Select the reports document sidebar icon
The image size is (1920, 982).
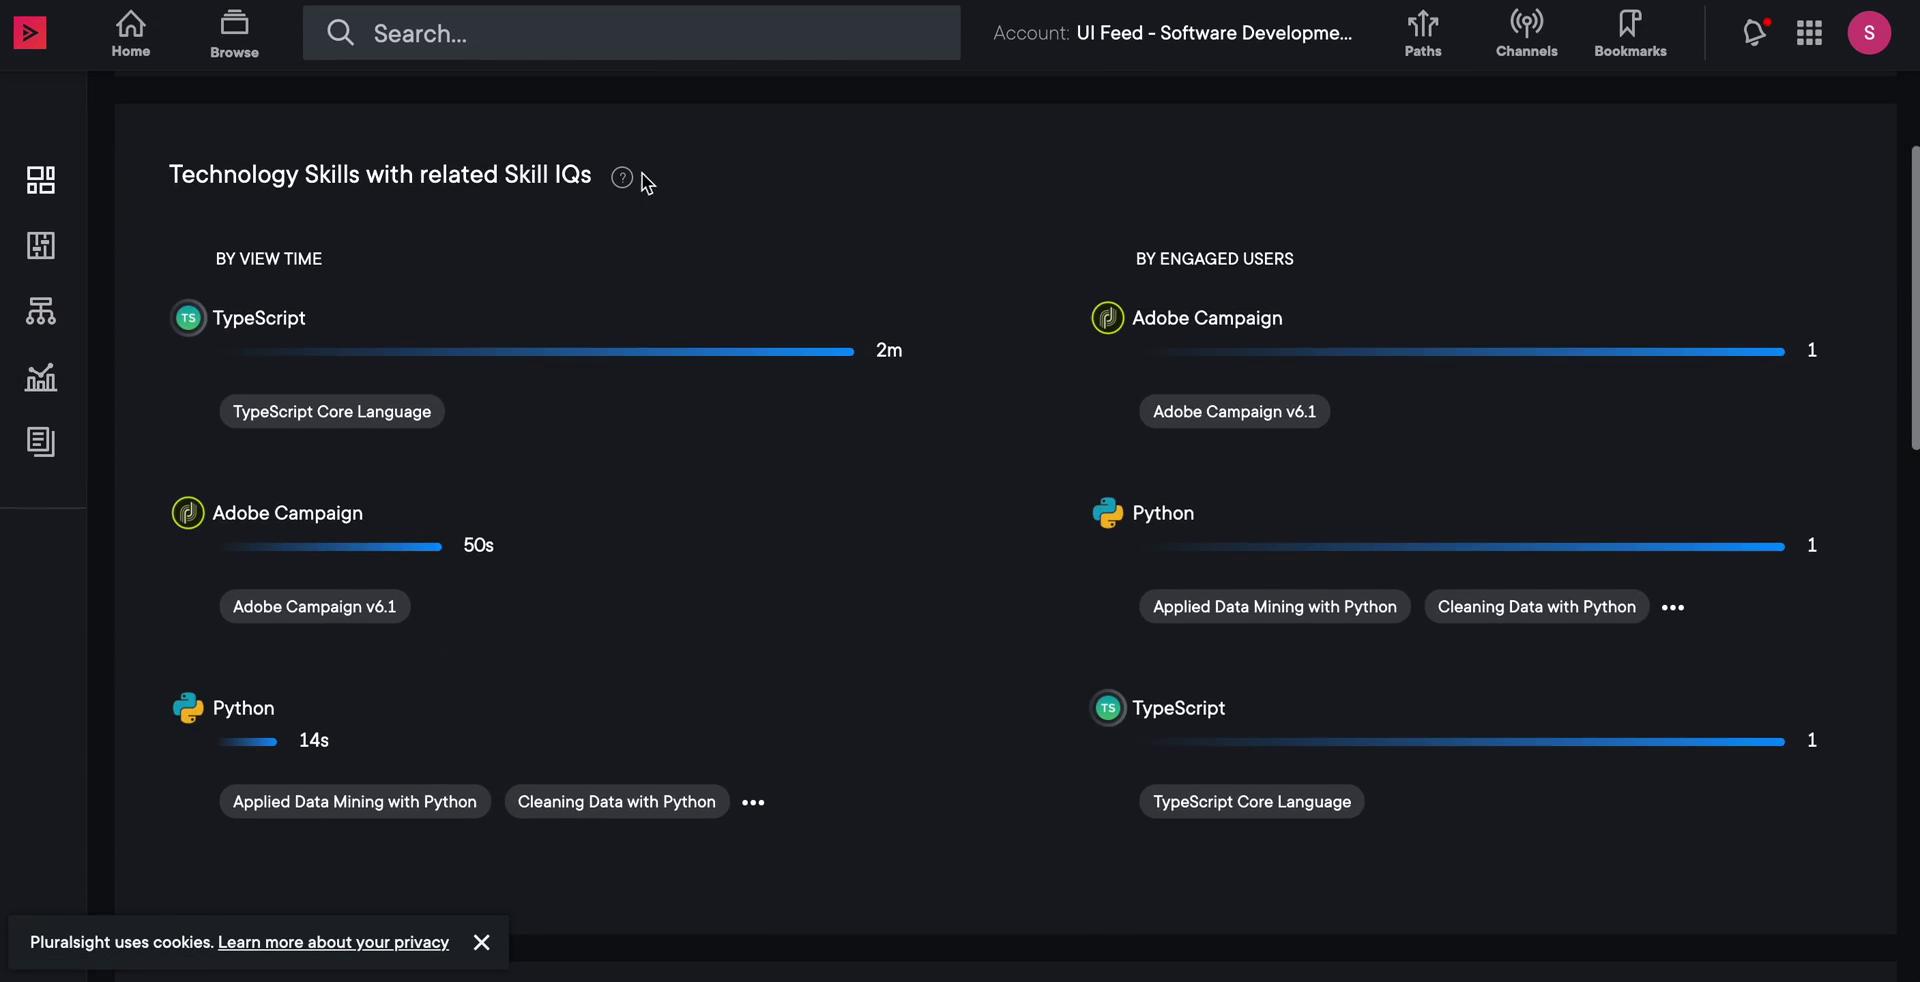(41, 442)
